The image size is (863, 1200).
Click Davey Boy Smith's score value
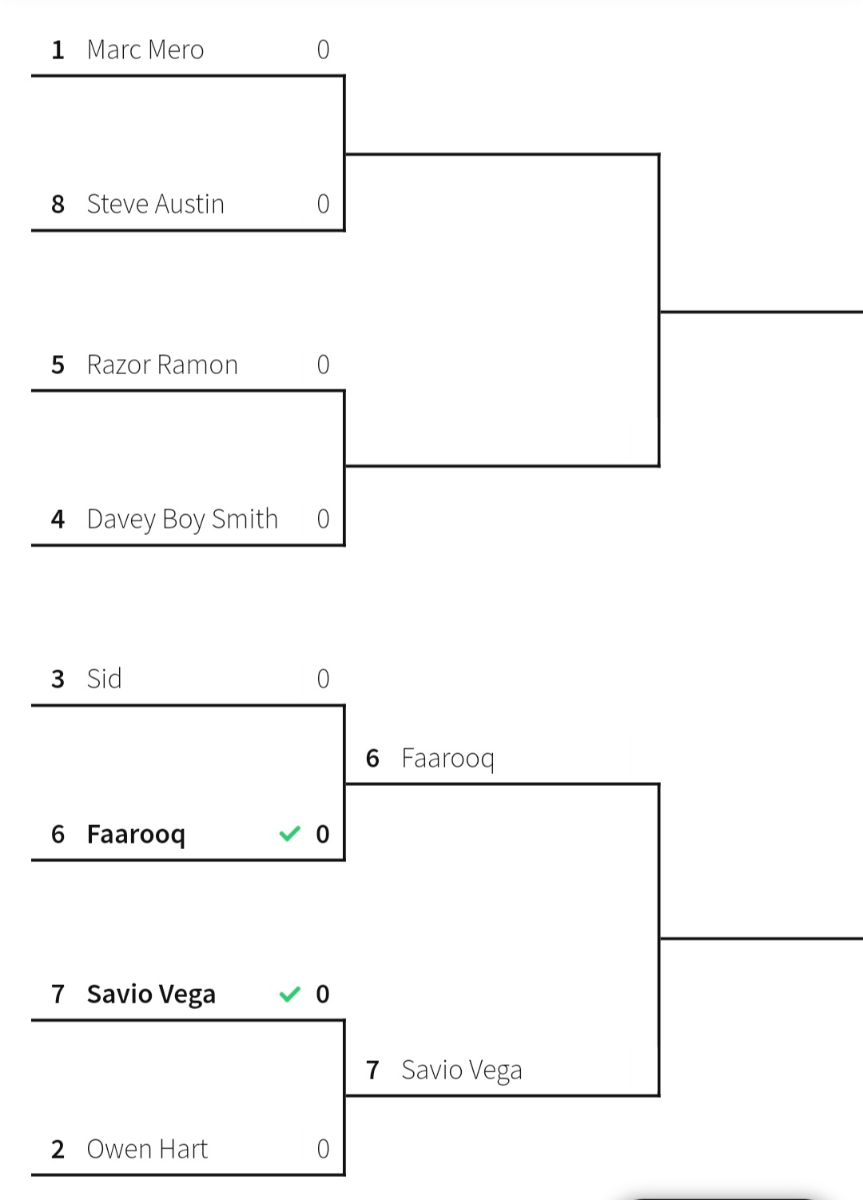pyautogui.click(x=323, y=519)
